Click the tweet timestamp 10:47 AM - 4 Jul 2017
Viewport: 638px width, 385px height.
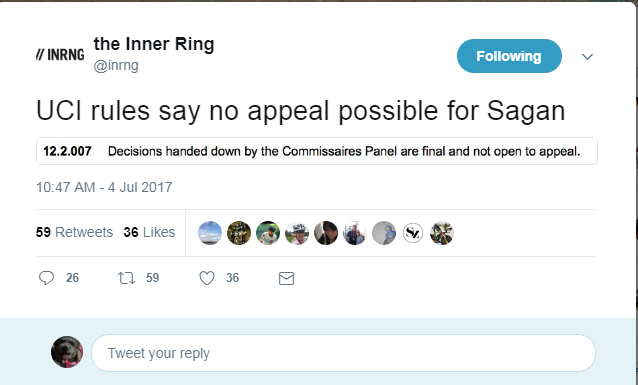[x=104, y=187]
